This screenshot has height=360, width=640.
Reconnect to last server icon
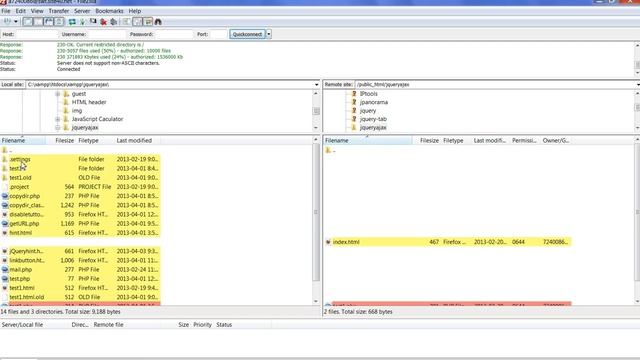pos(113,22)
